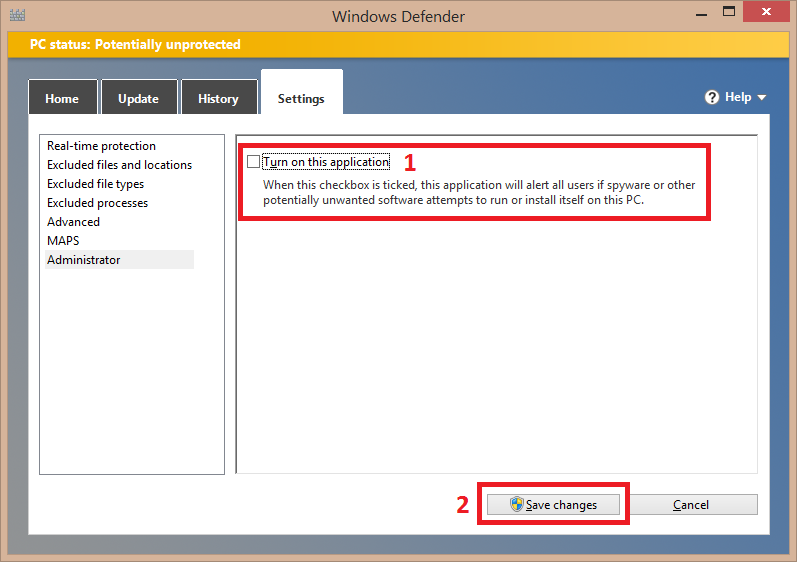Screen dimensions: 797x562
Task: Open the MAPS settings item
Action: pos(63,240)
